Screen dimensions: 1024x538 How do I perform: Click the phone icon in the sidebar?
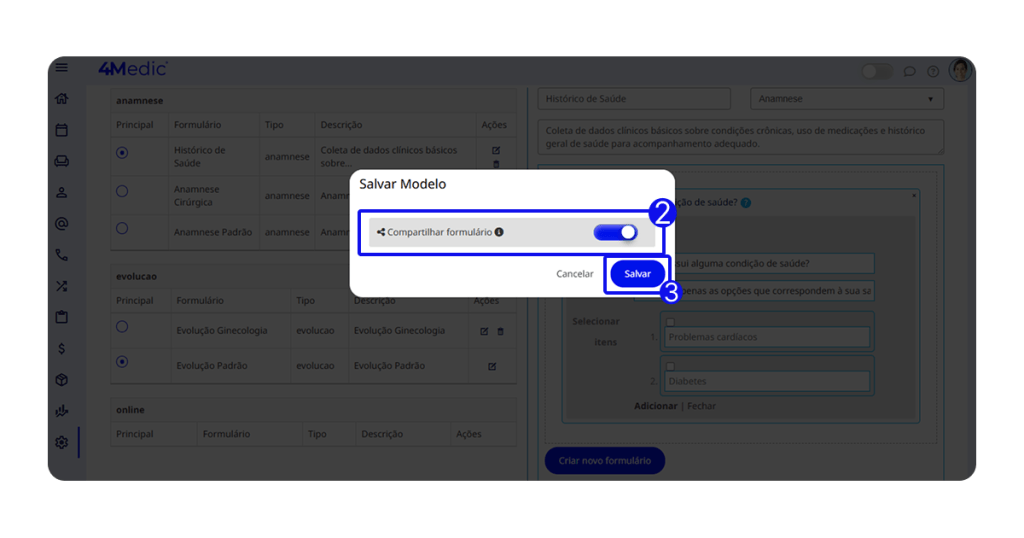coord(62,255)
